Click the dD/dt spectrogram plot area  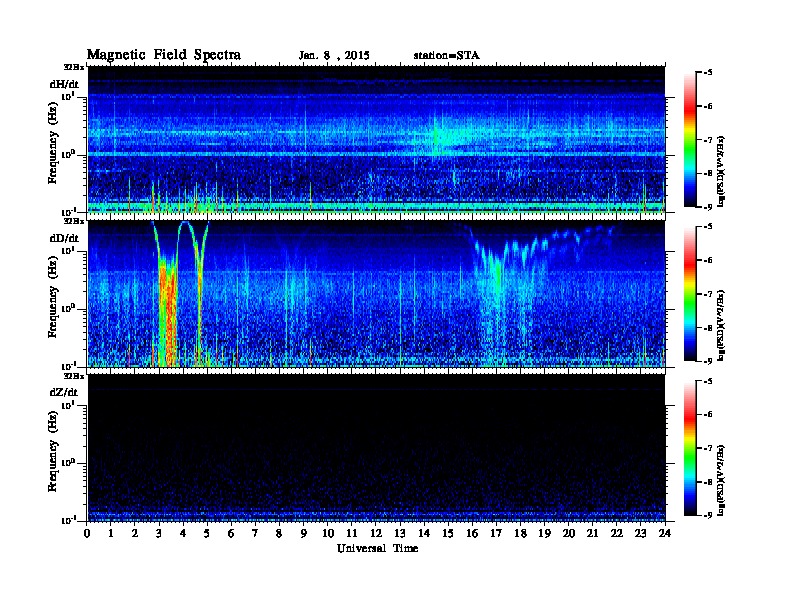click(376, 293)
